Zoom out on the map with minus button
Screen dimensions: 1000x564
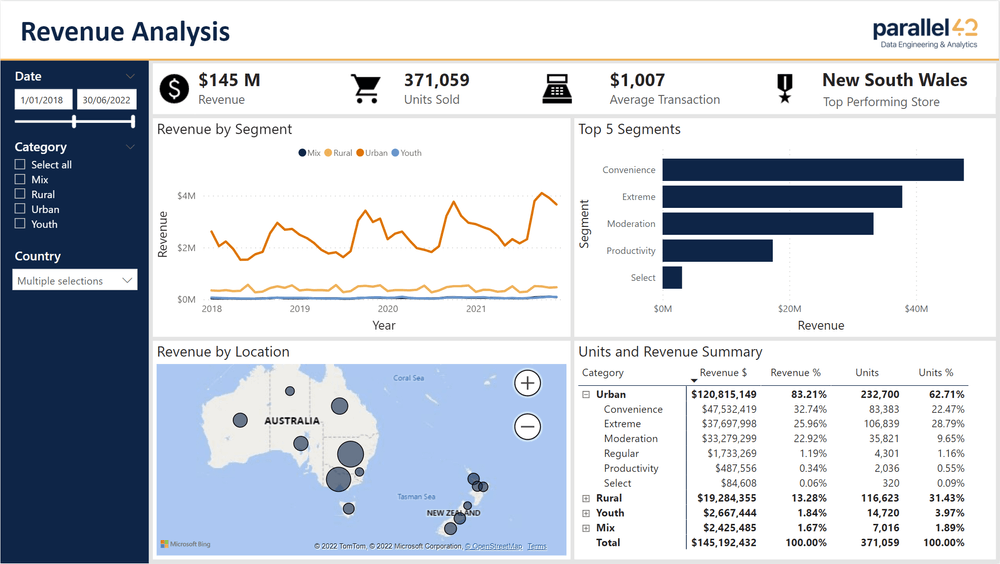tap(528, 427)
